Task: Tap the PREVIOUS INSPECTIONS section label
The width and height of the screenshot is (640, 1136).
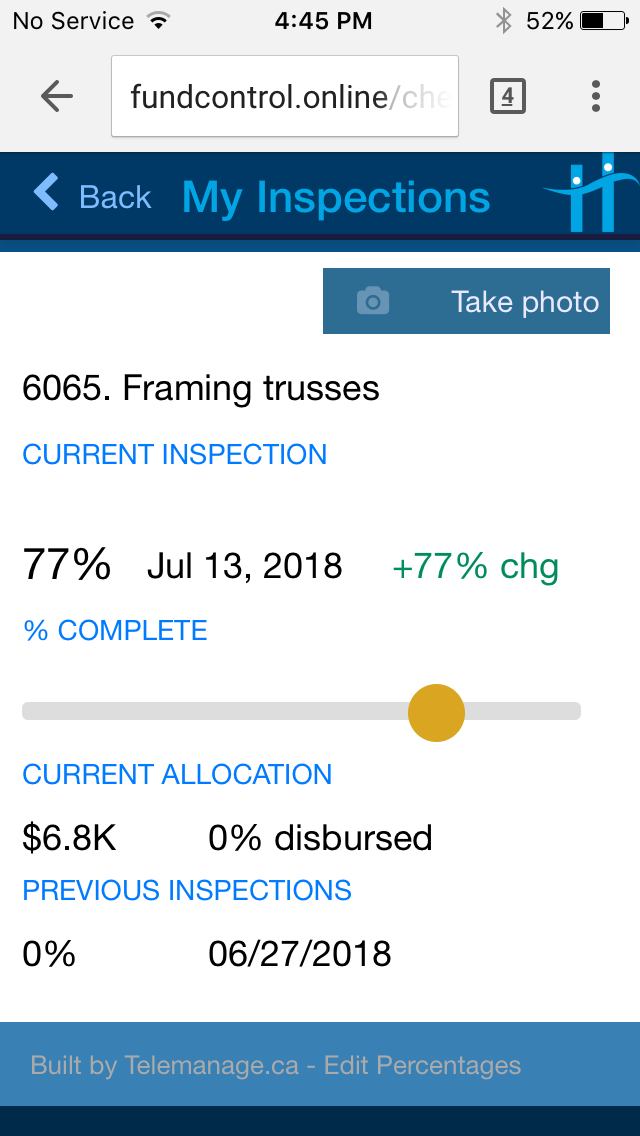Action: [187, 890]
